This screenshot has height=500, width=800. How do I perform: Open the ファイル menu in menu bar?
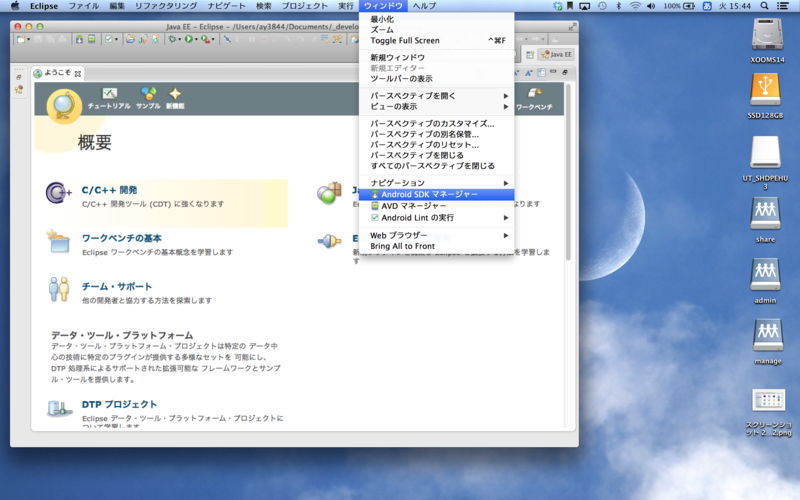coord(84,6)
